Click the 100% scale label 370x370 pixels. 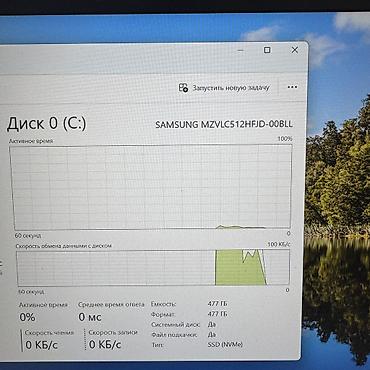pyautogui.click(x=285, y=139)
